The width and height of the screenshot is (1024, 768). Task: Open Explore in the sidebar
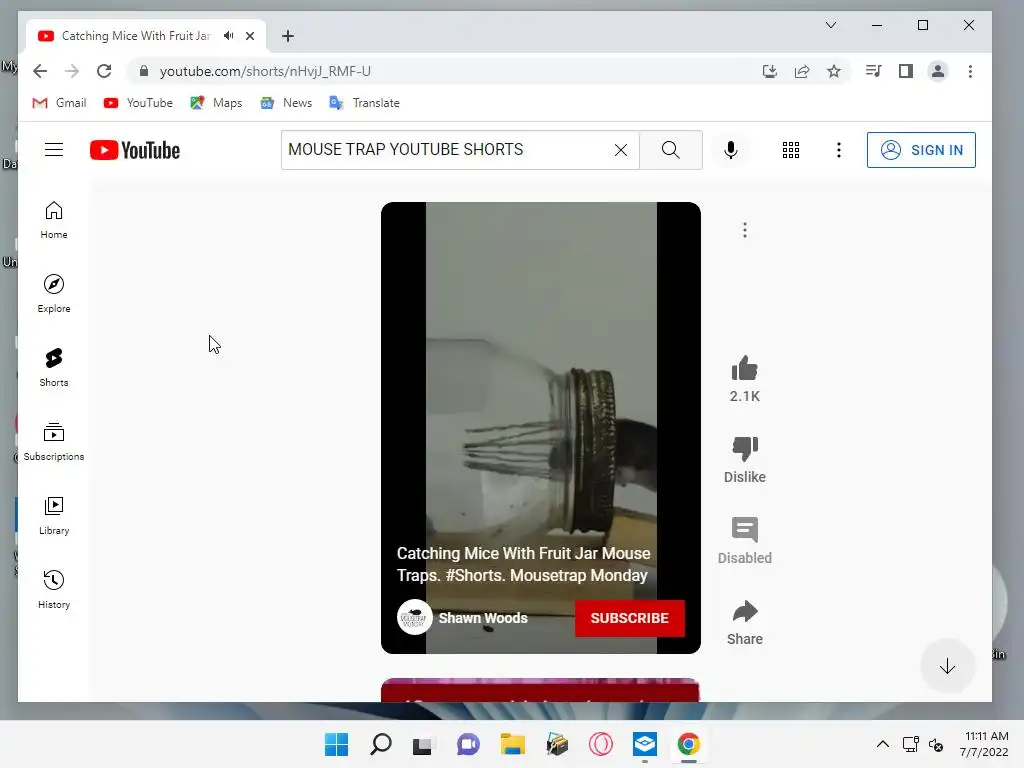tap(54, 295)
